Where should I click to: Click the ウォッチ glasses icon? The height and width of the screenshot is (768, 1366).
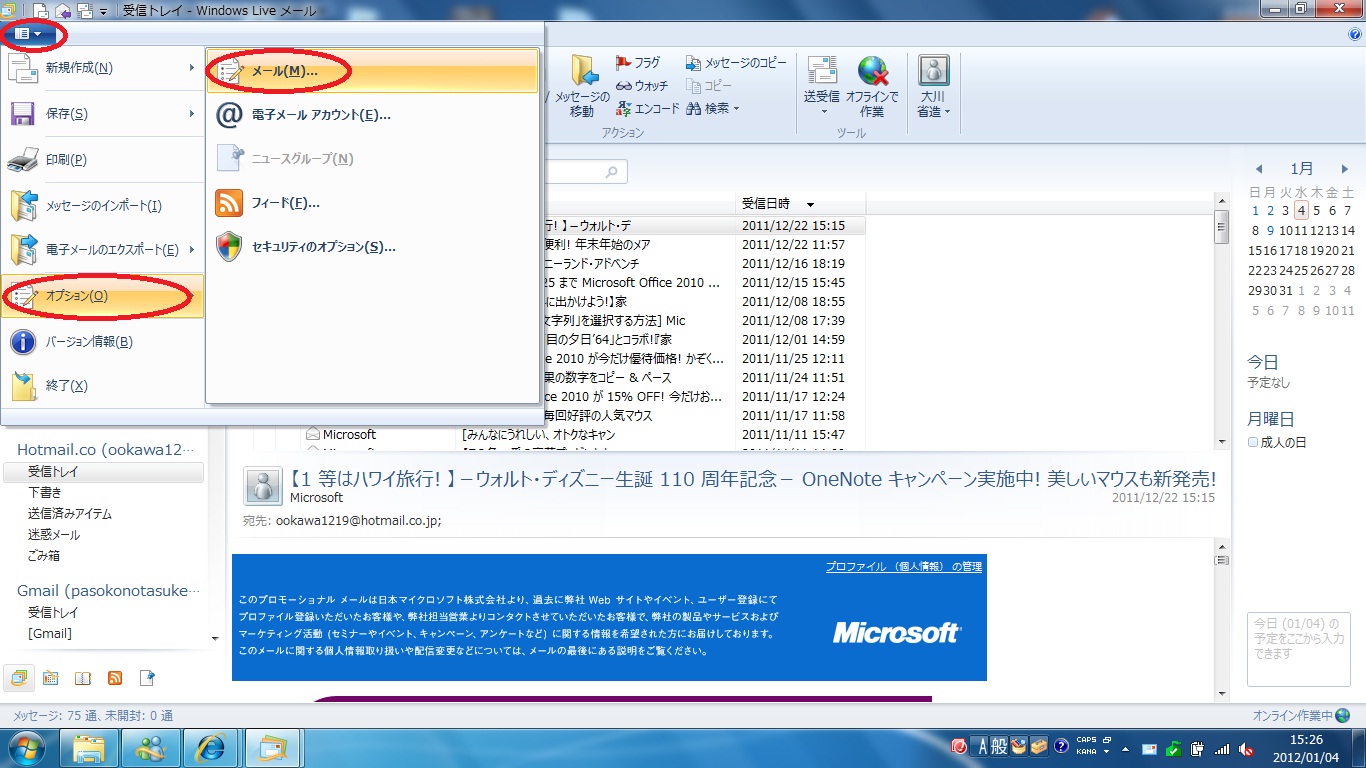point(624,86)
